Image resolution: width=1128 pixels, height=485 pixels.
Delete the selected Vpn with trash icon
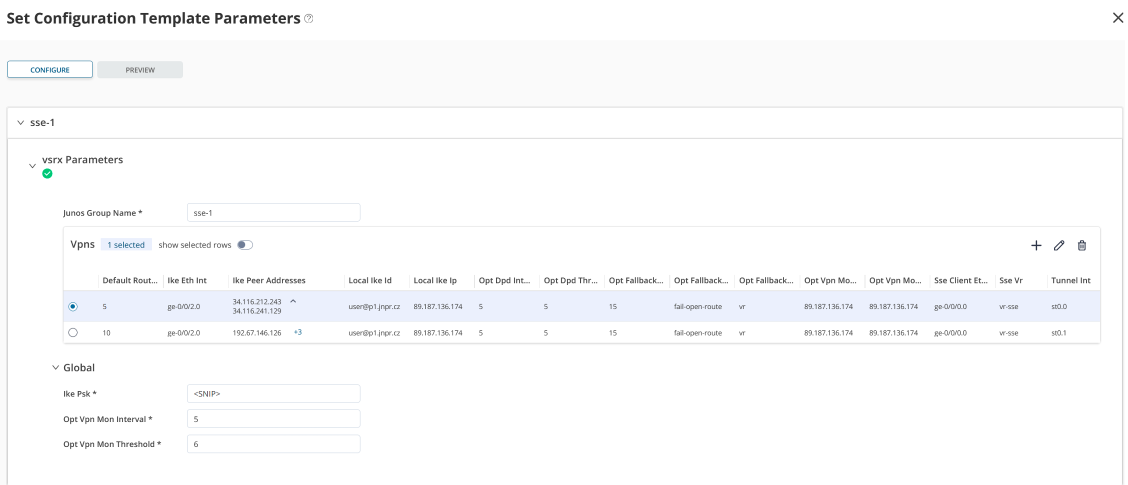(x=1081, y=245)
